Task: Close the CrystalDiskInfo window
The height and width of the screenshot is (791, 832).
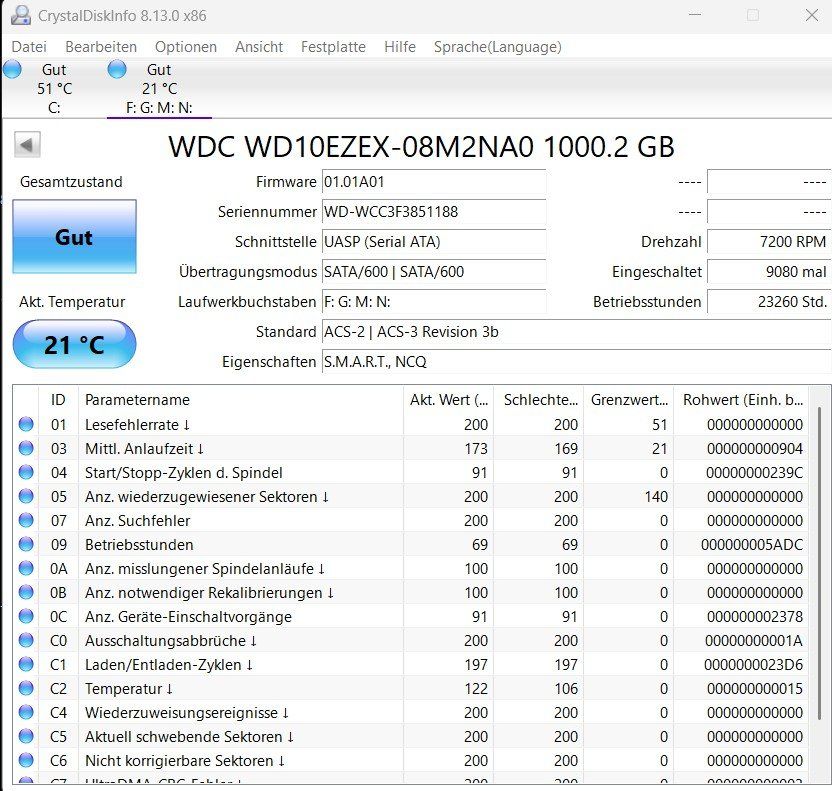Action: pos(811,15)
